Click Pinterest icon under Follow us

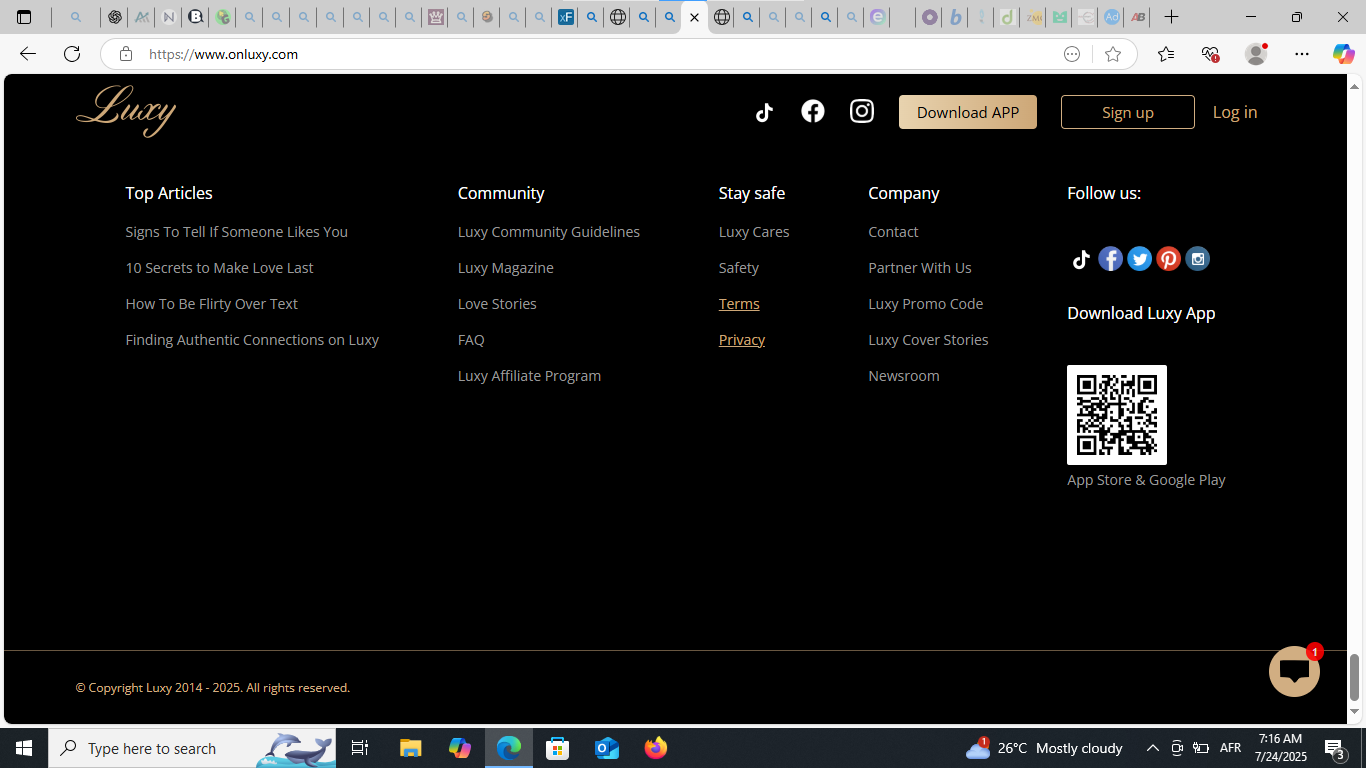tap(1168, 259)
